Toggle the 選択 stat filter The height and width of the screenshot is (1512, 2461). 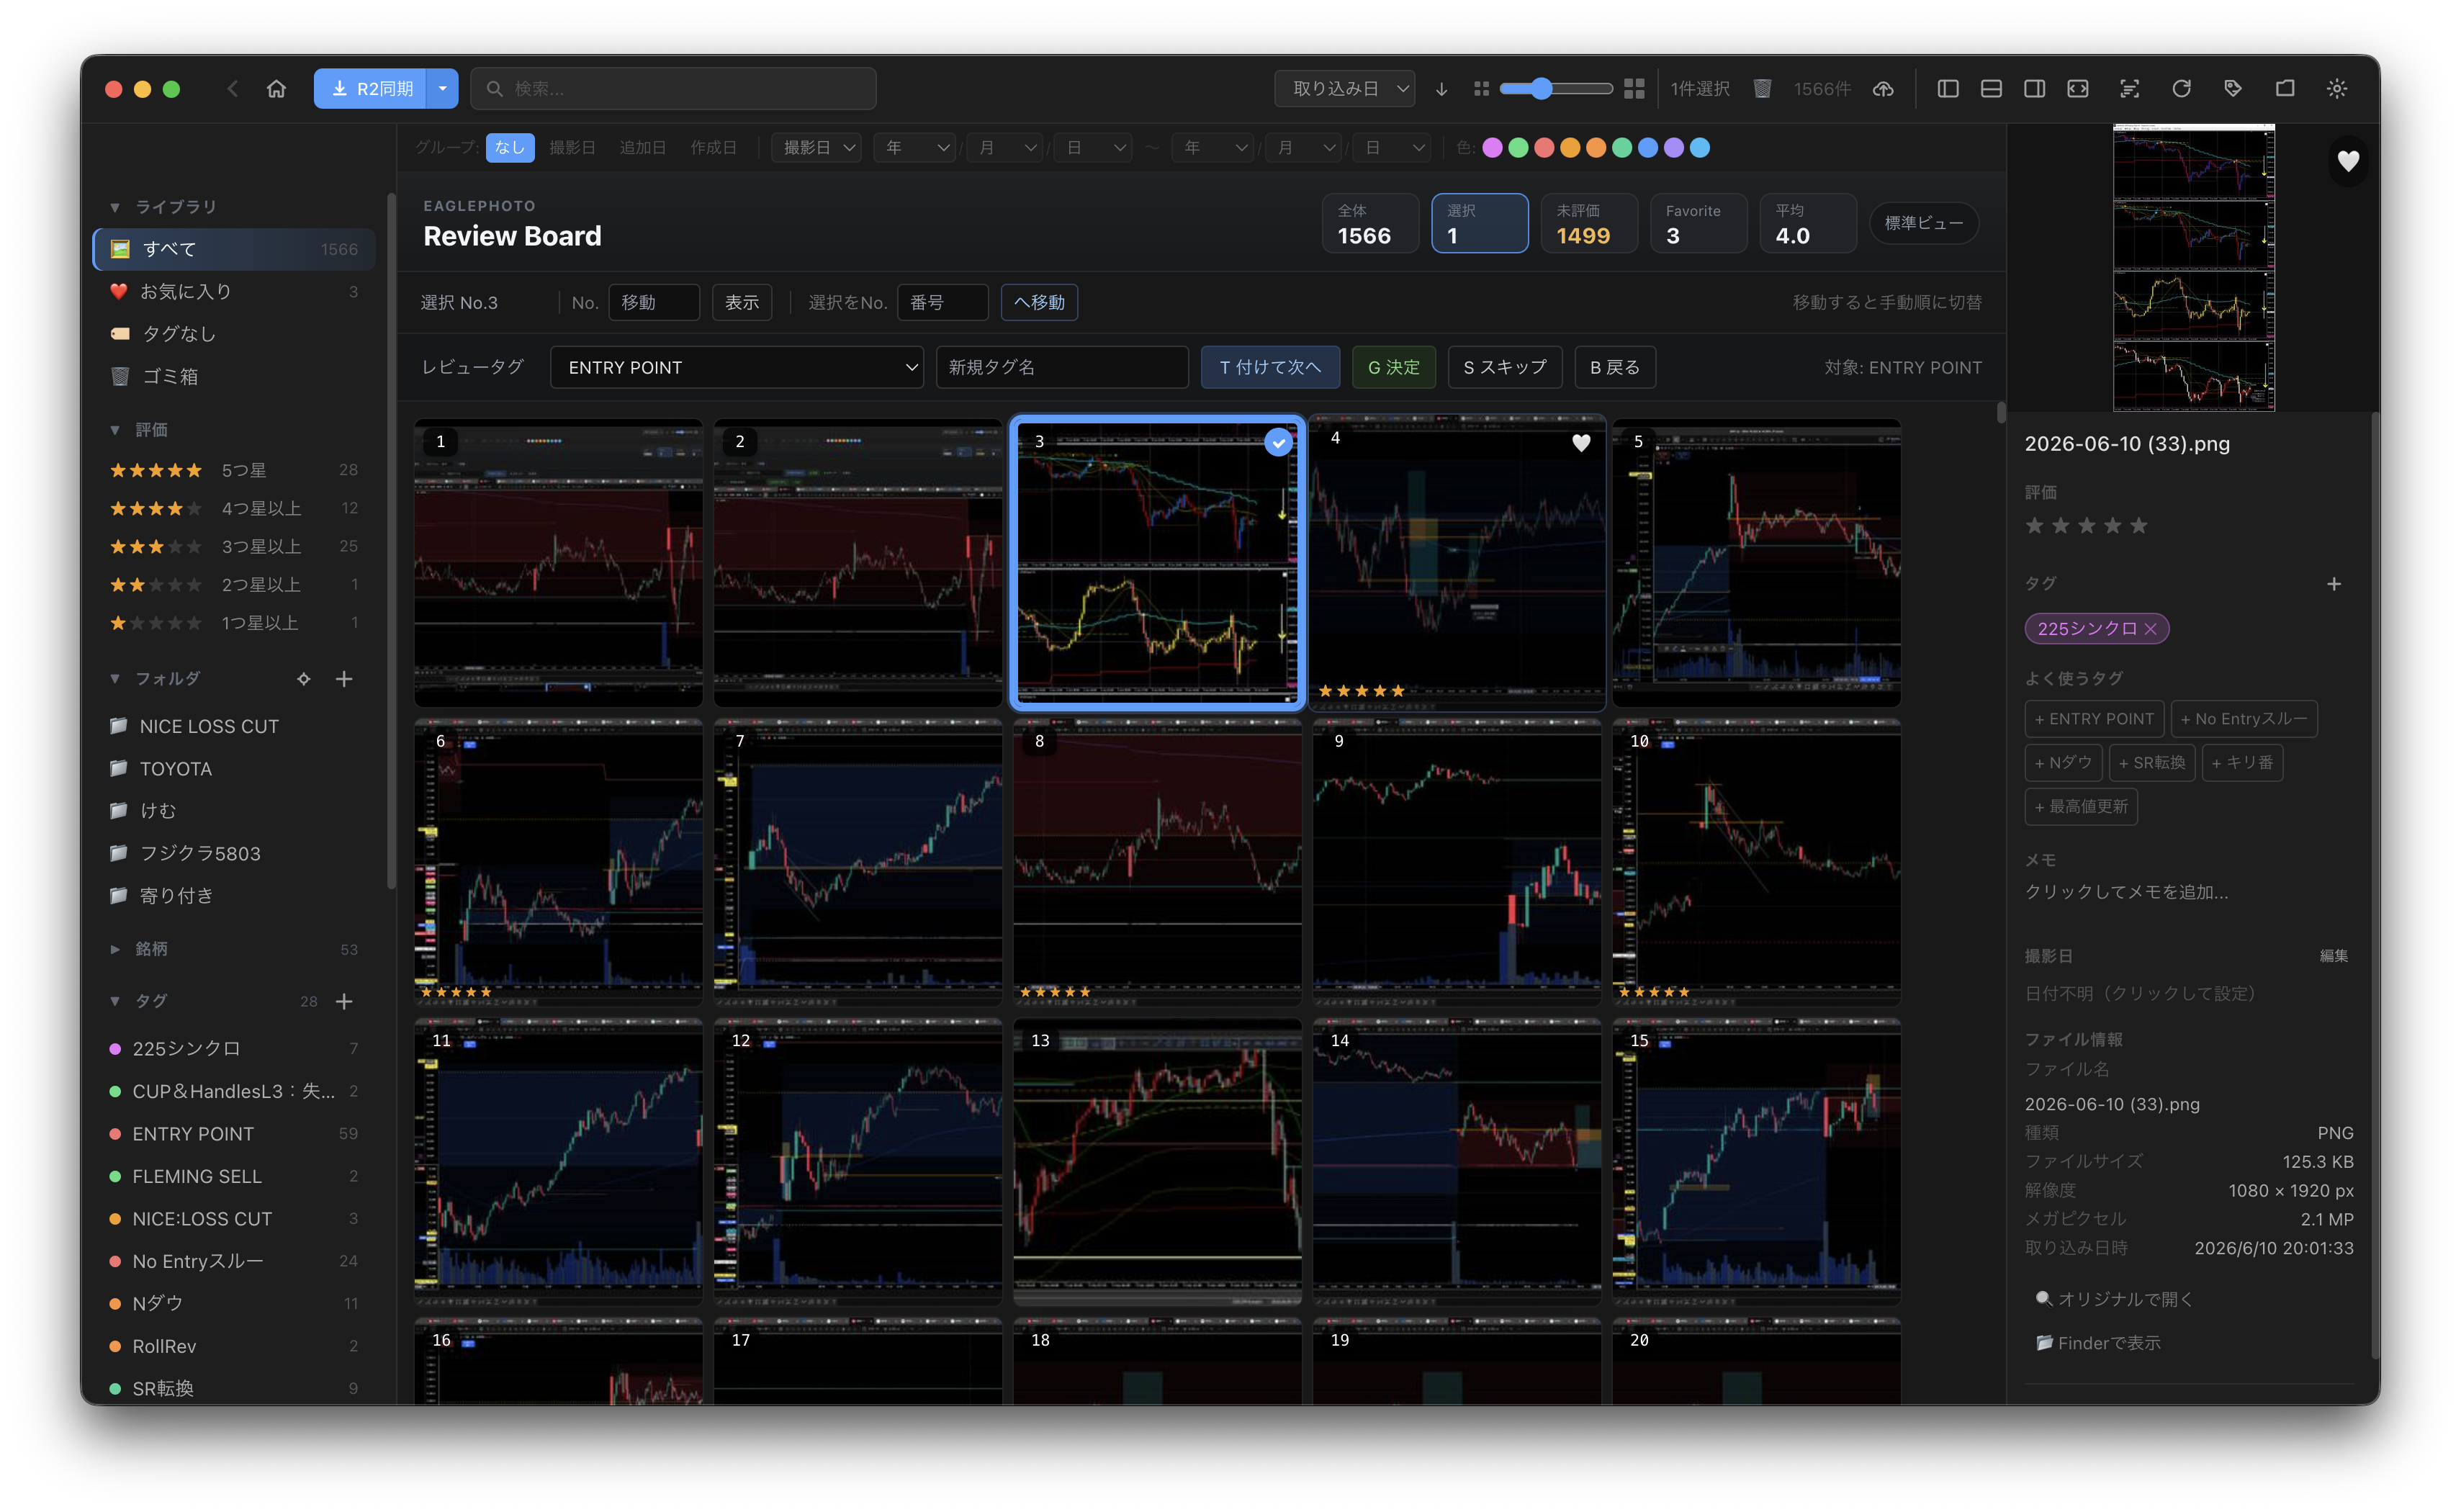pyautogui.click(x=1479, y=224)
